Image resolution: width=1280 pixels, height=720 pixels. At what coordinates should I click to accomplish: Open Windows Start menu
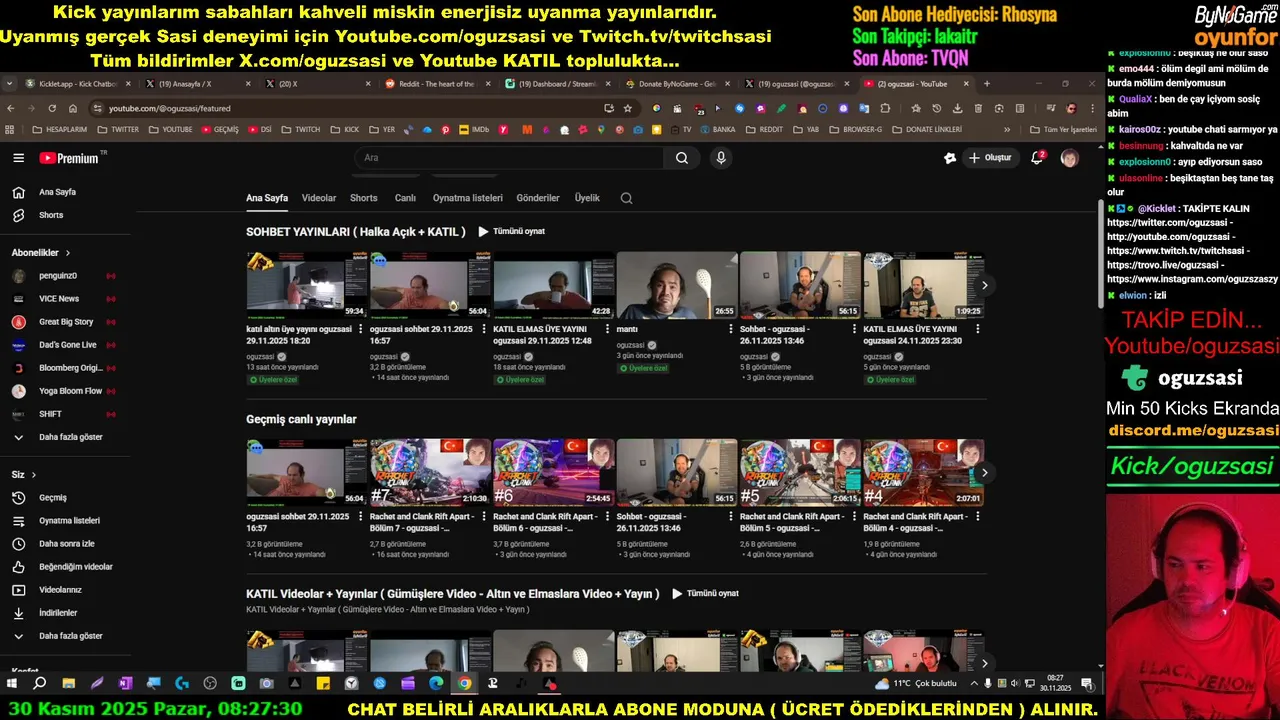click(x=12, y=684)
